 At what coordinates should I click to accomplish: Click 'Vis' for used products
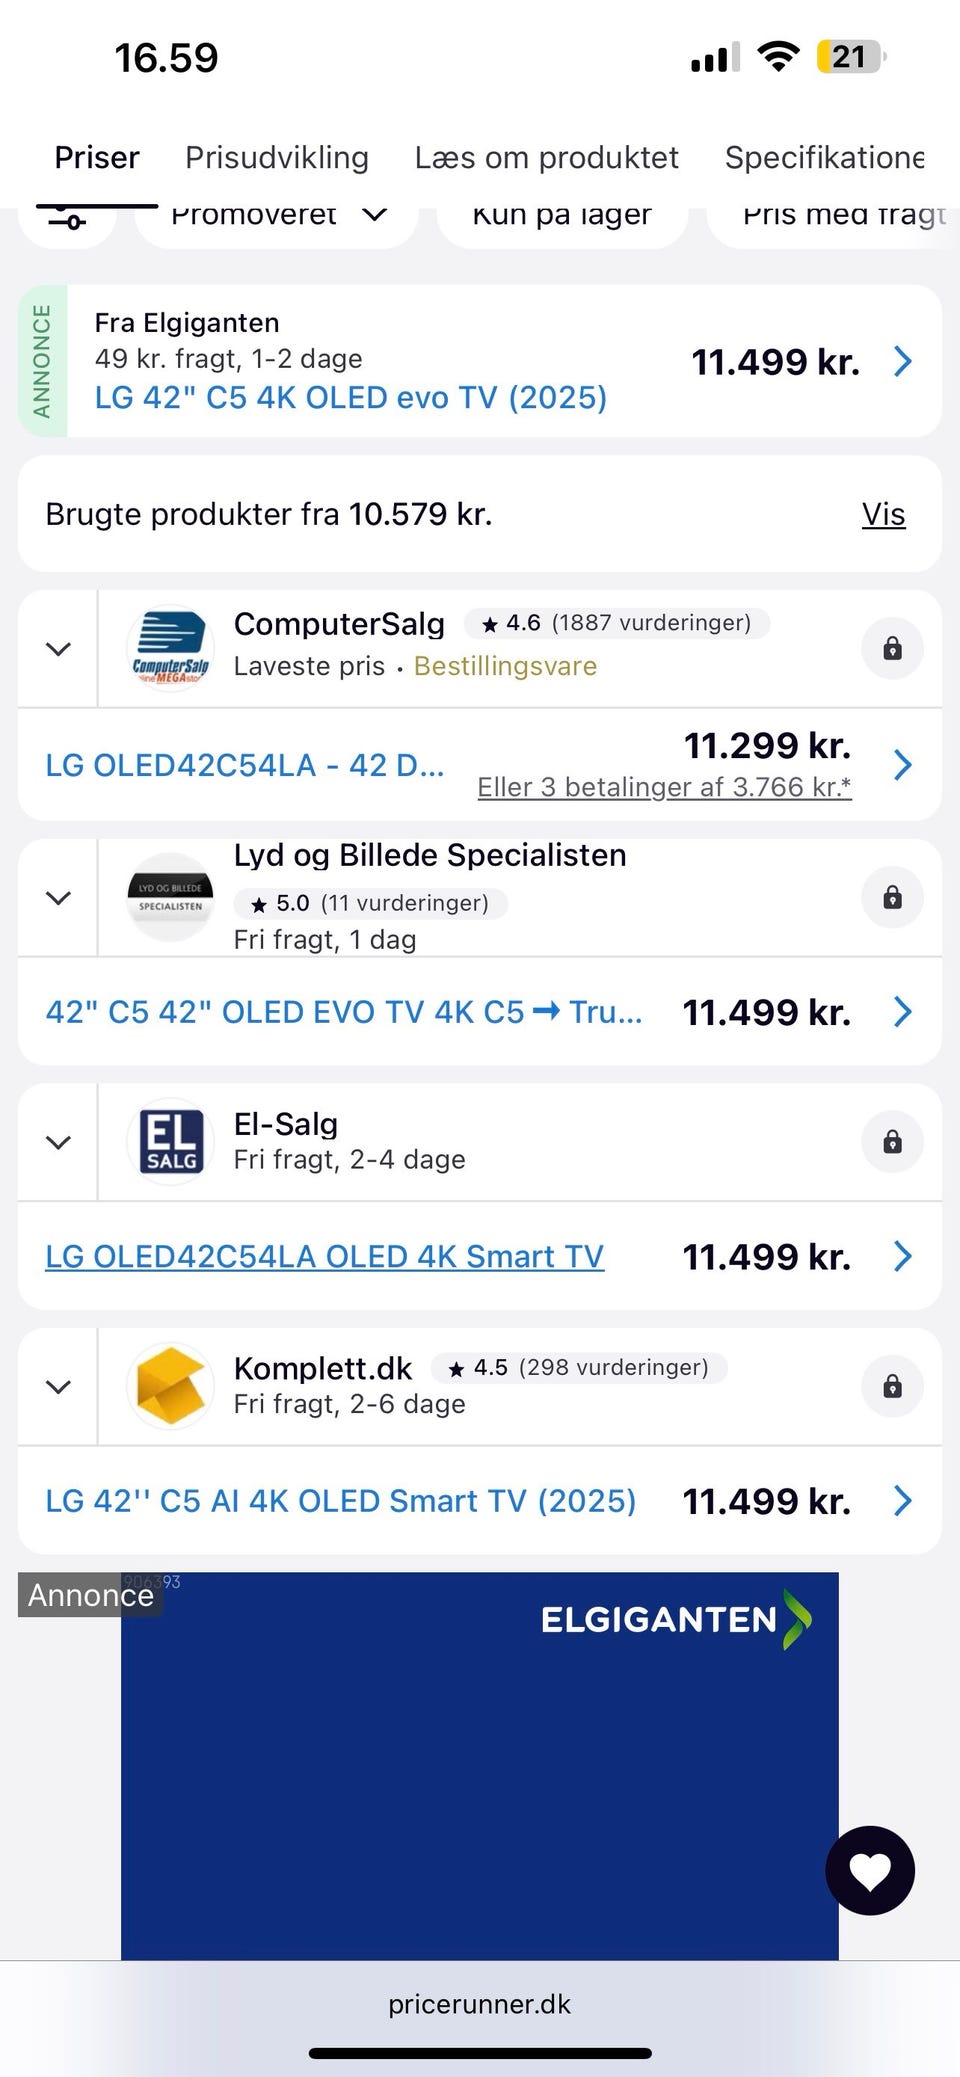point(883,514)
